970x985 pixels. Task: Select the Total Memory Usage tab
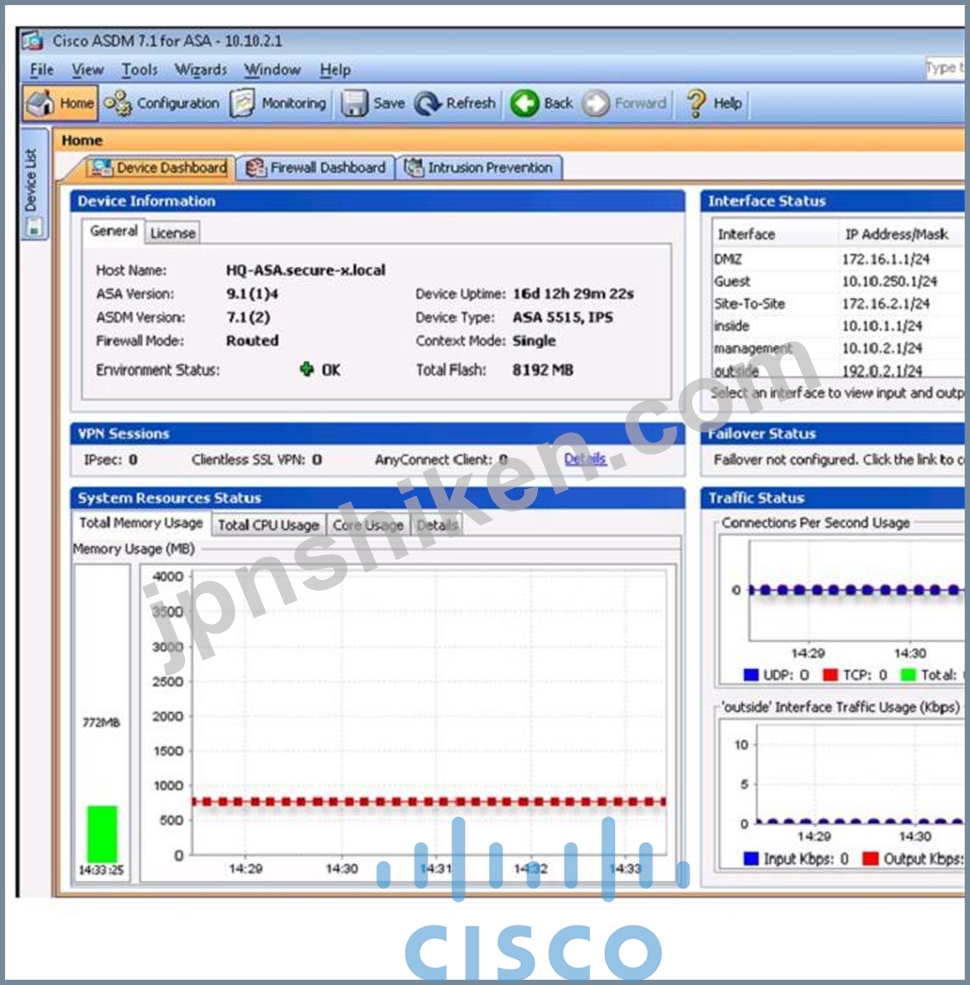pyautogui.click(x=141, y=523)
